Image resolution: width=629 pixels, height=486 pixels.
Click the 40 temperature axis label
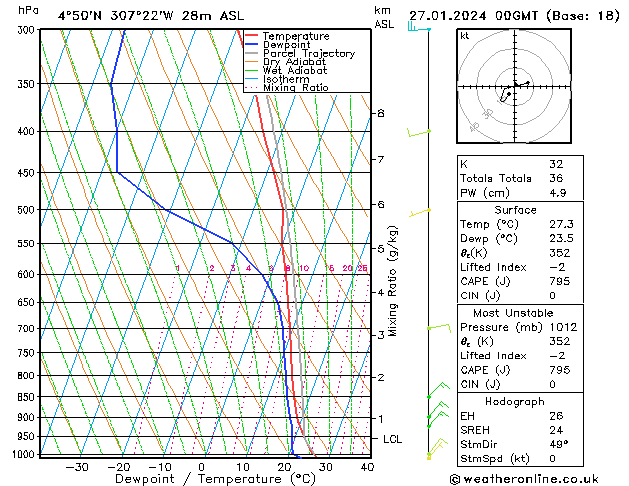click(367, 468)
